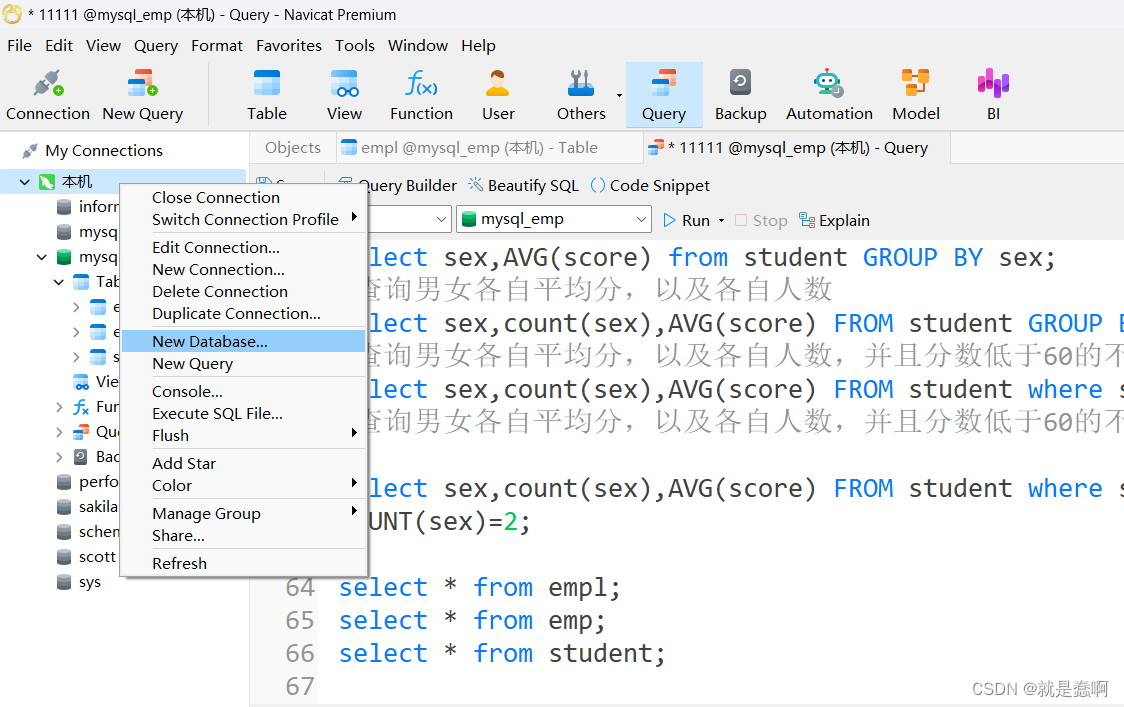Viewport: 1124px width, 707px height.
Task: Collapse the open mysql database node
Action: click(x=42, y=257)
